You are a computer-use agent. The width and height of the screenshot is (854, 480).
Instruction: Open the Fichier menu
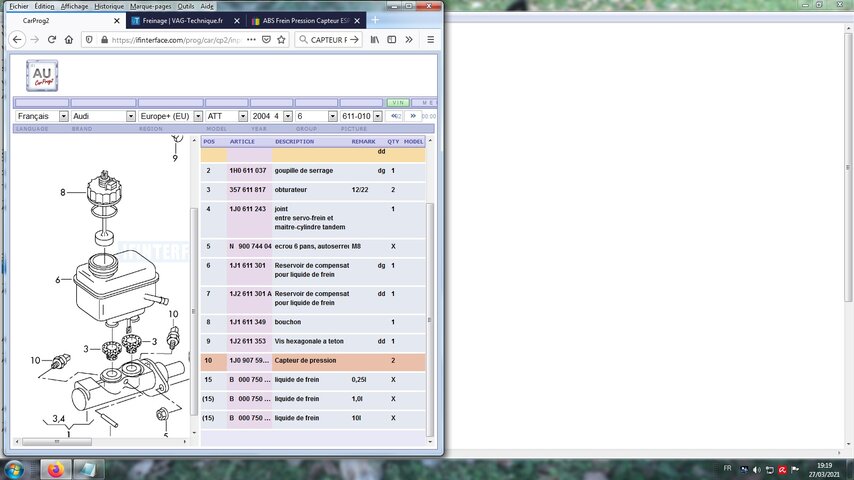coord(19,6)
